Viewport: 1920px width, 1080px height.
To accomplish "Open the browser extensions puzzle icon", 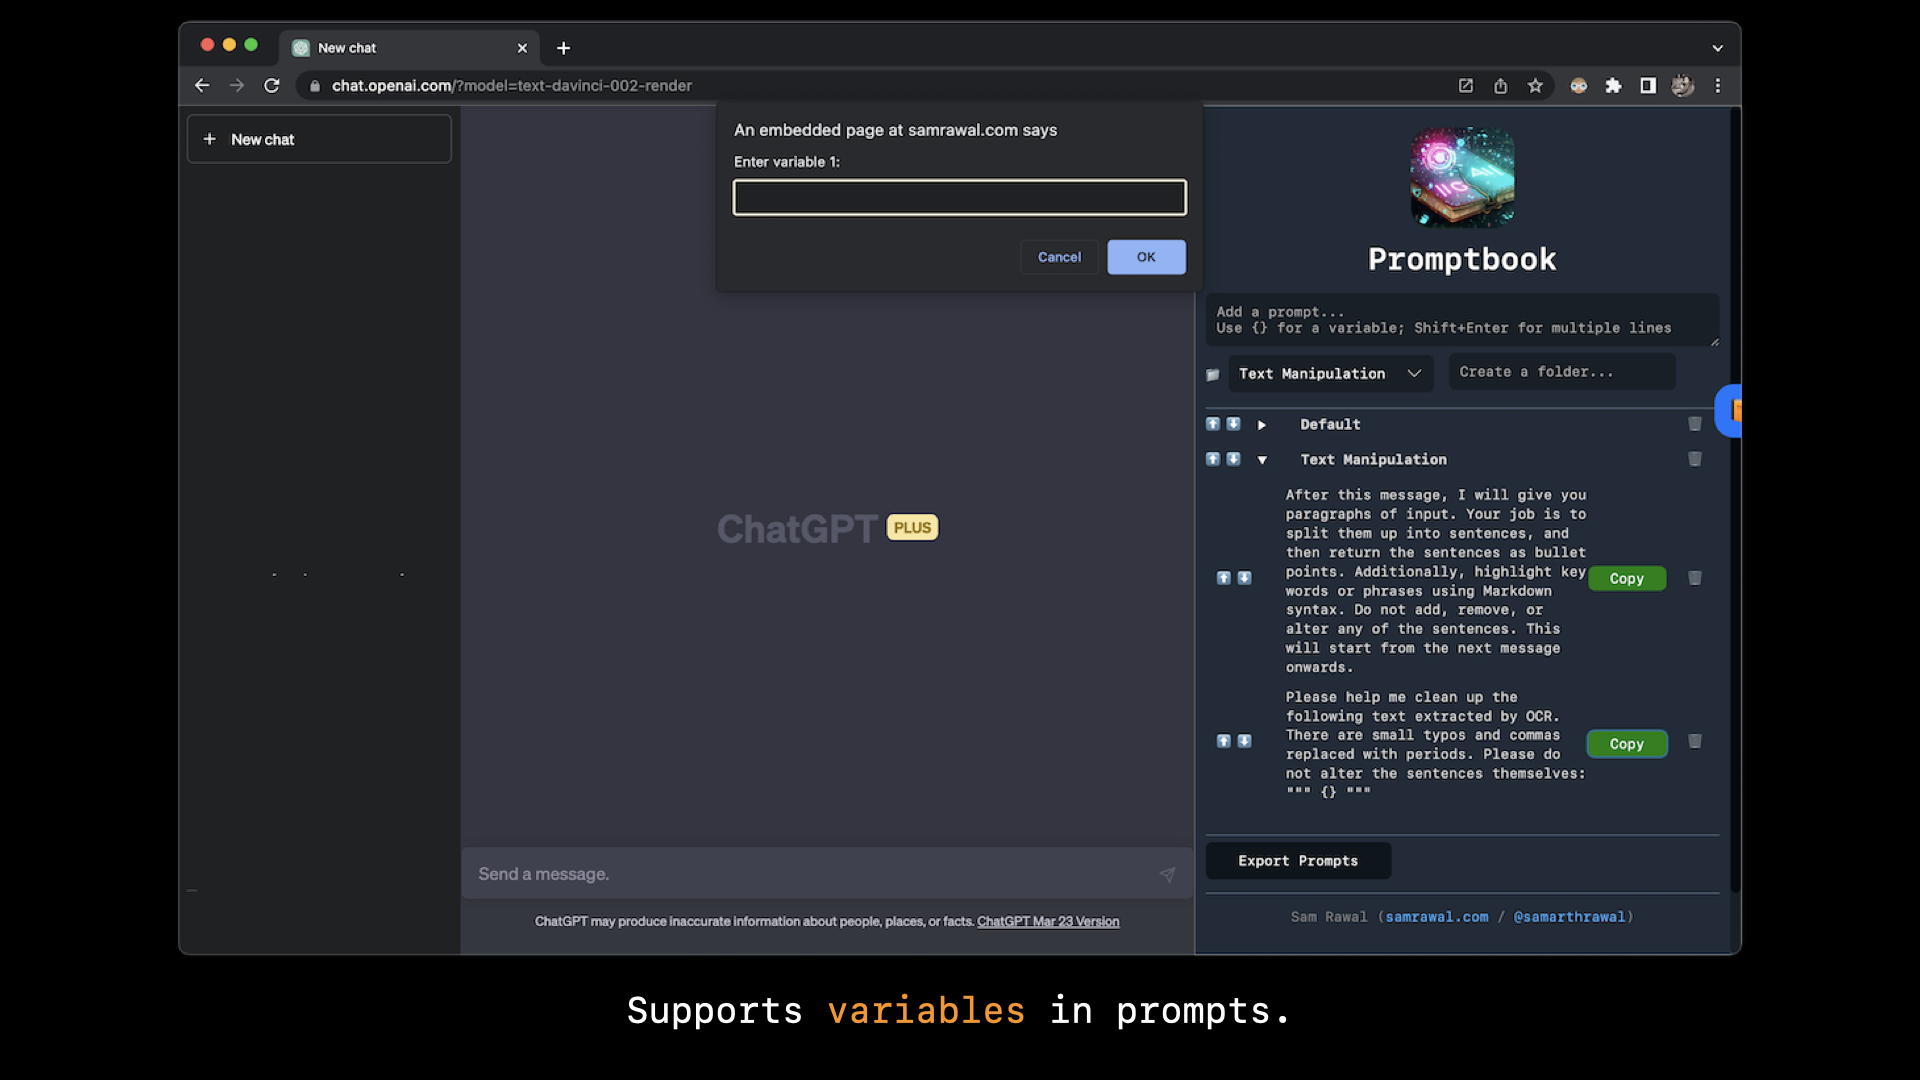I will click(1613, 86).
